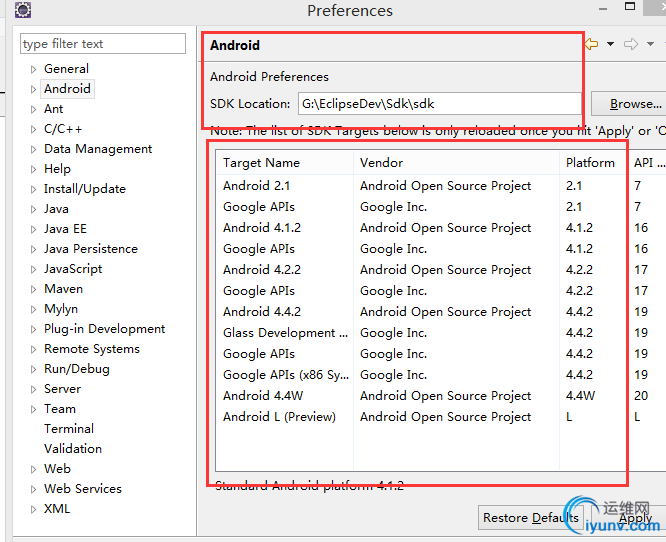Image resolution: width=666 pixels, height=542 pixels.
Task: Focus the type filter text field
Action: [103, 44]
